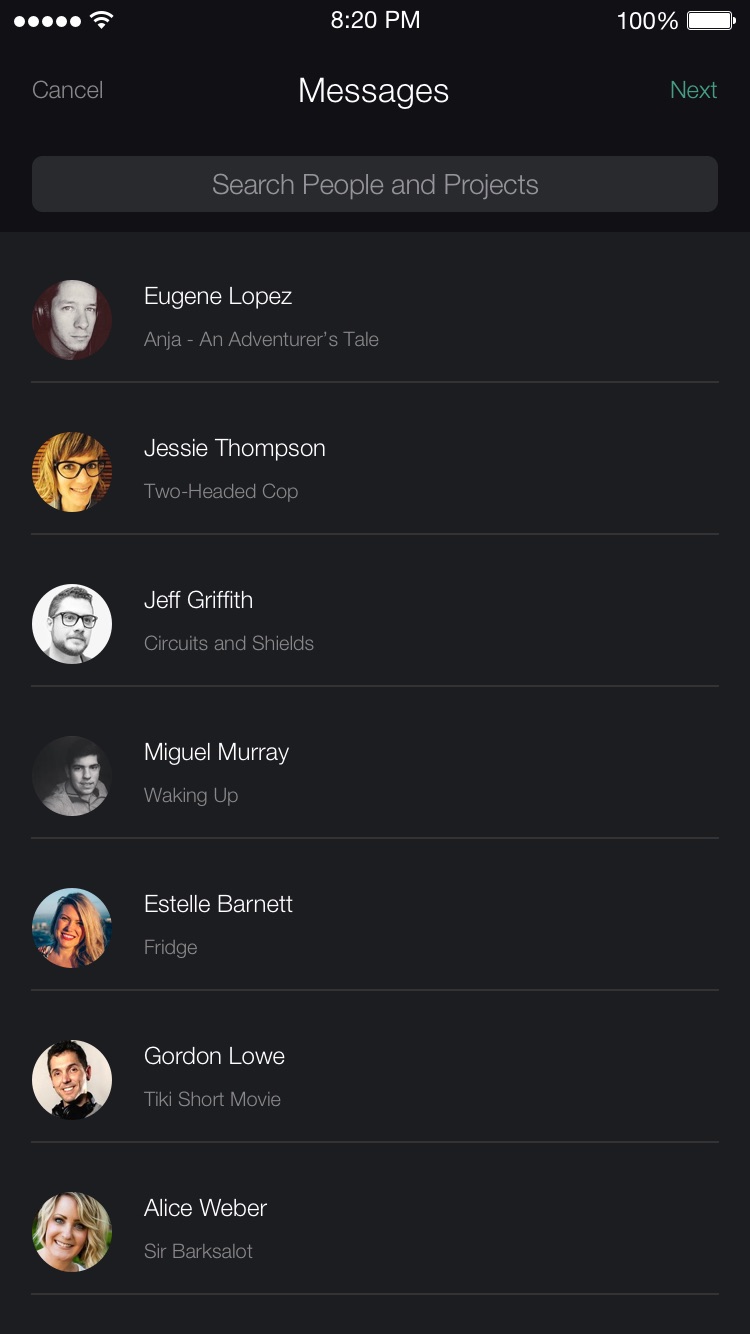Focus the Search People and Projects field
This screenshot has height=1334, width=750.
[x=375, y=184]
